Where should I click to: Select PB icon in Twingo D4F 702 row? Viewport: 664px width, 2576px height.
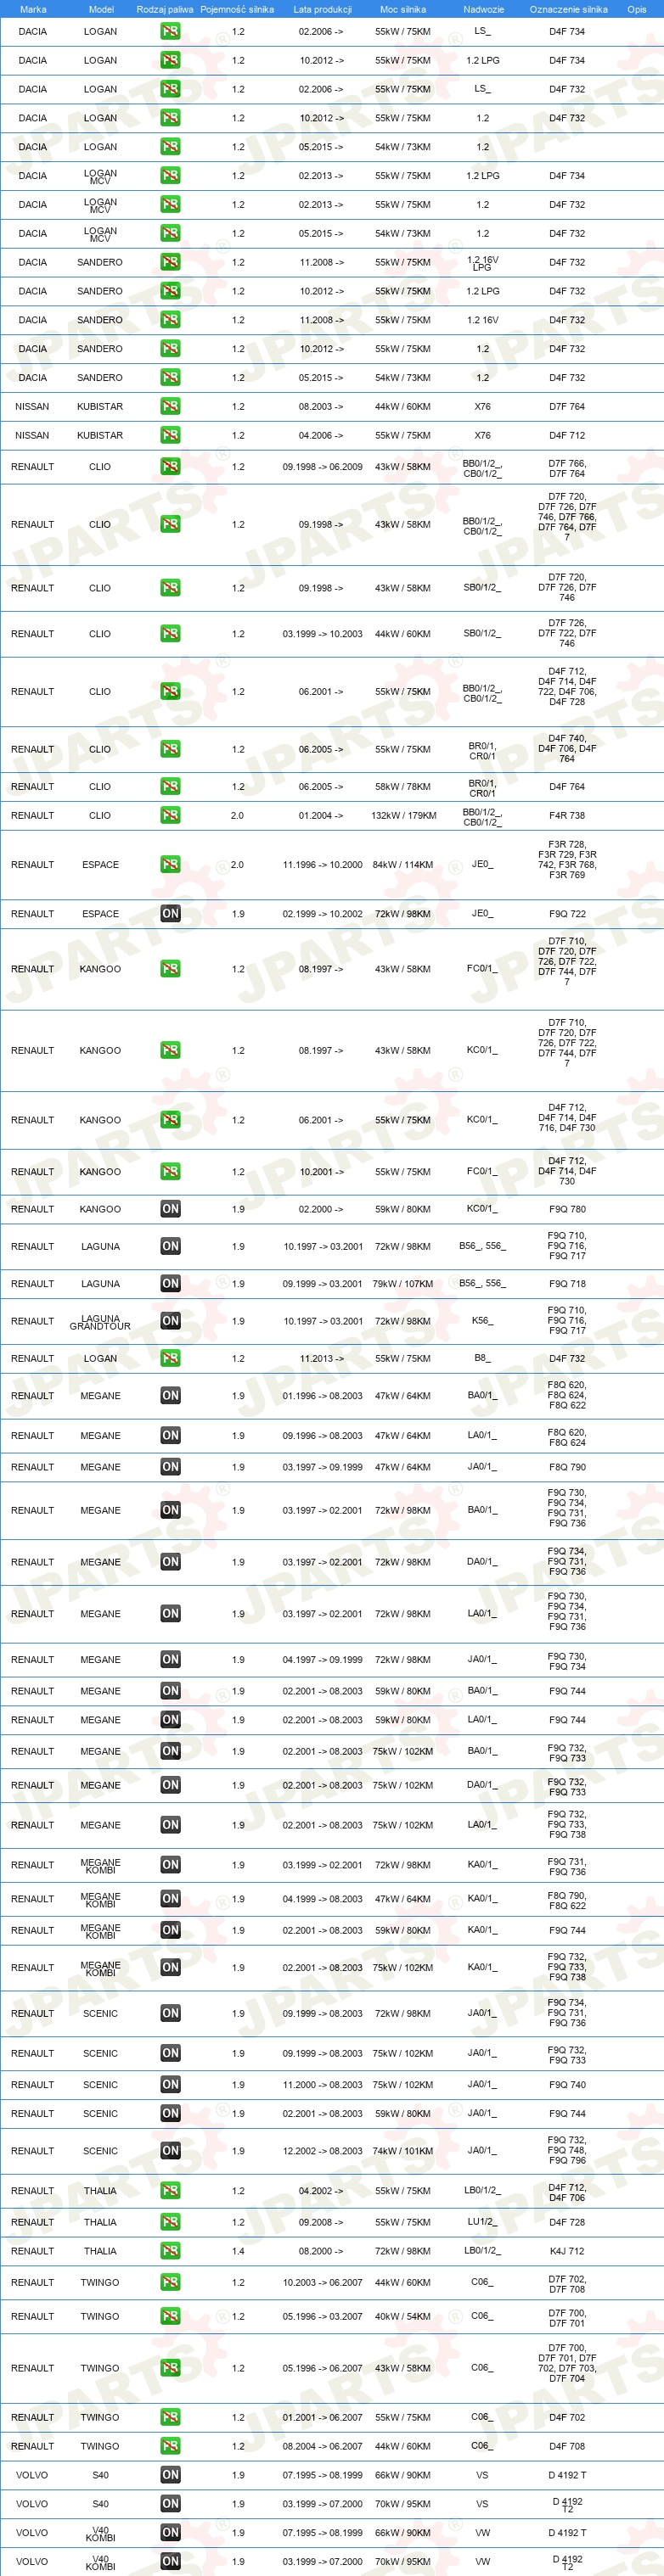170,2417
